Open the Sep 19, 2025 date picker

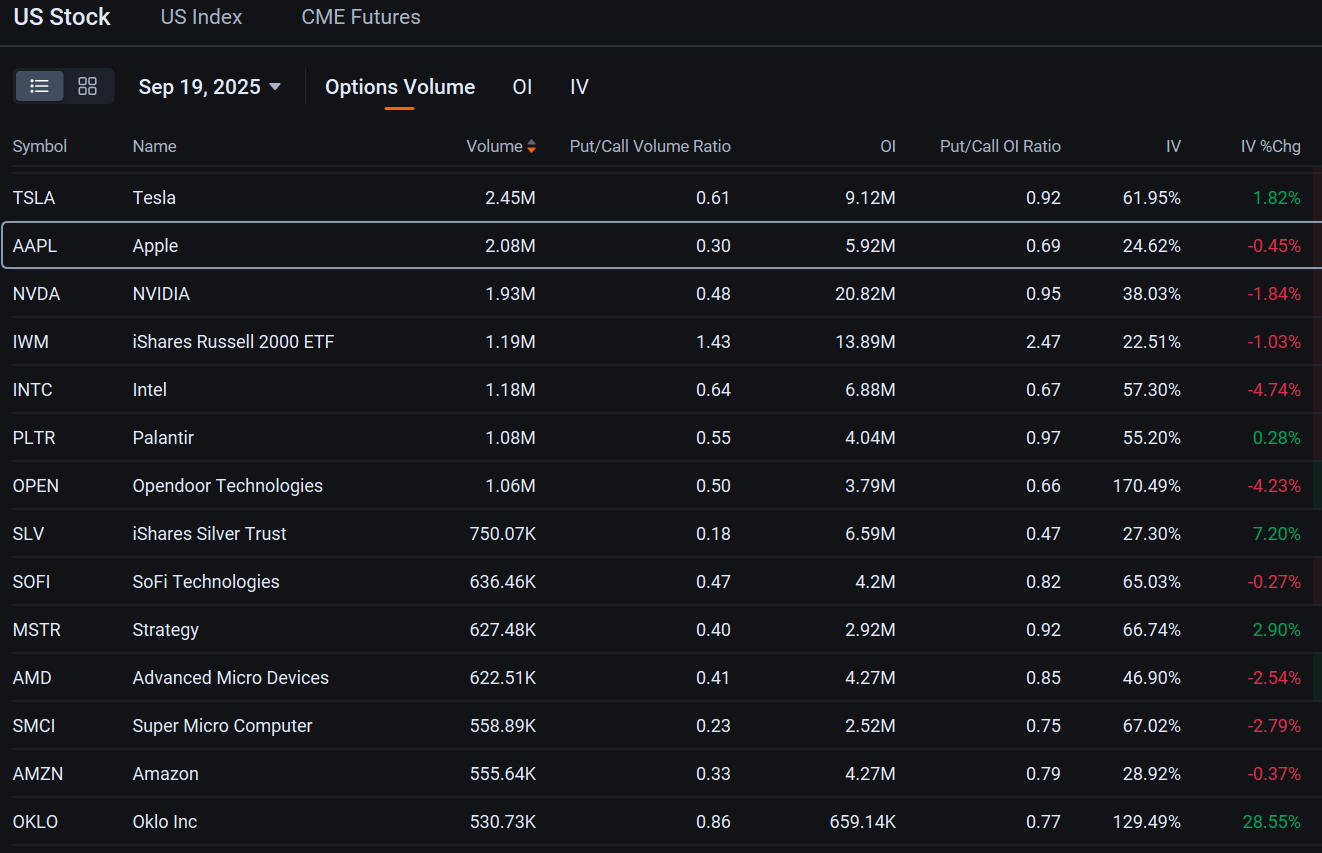coord(200,86)
